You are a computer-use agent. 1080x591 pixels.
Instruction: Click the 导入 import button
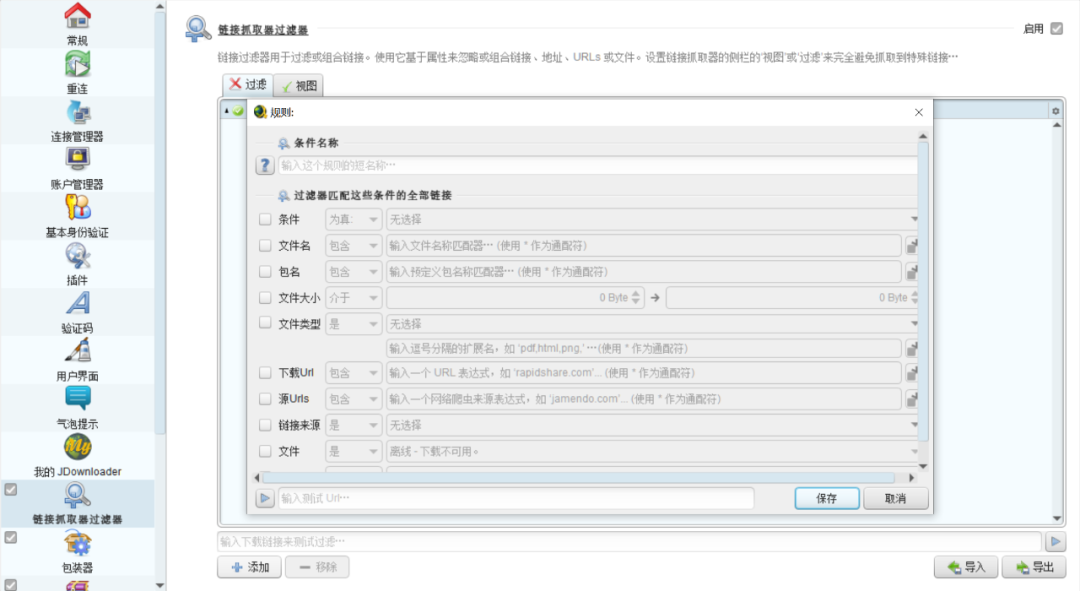(x=966, y=567)
